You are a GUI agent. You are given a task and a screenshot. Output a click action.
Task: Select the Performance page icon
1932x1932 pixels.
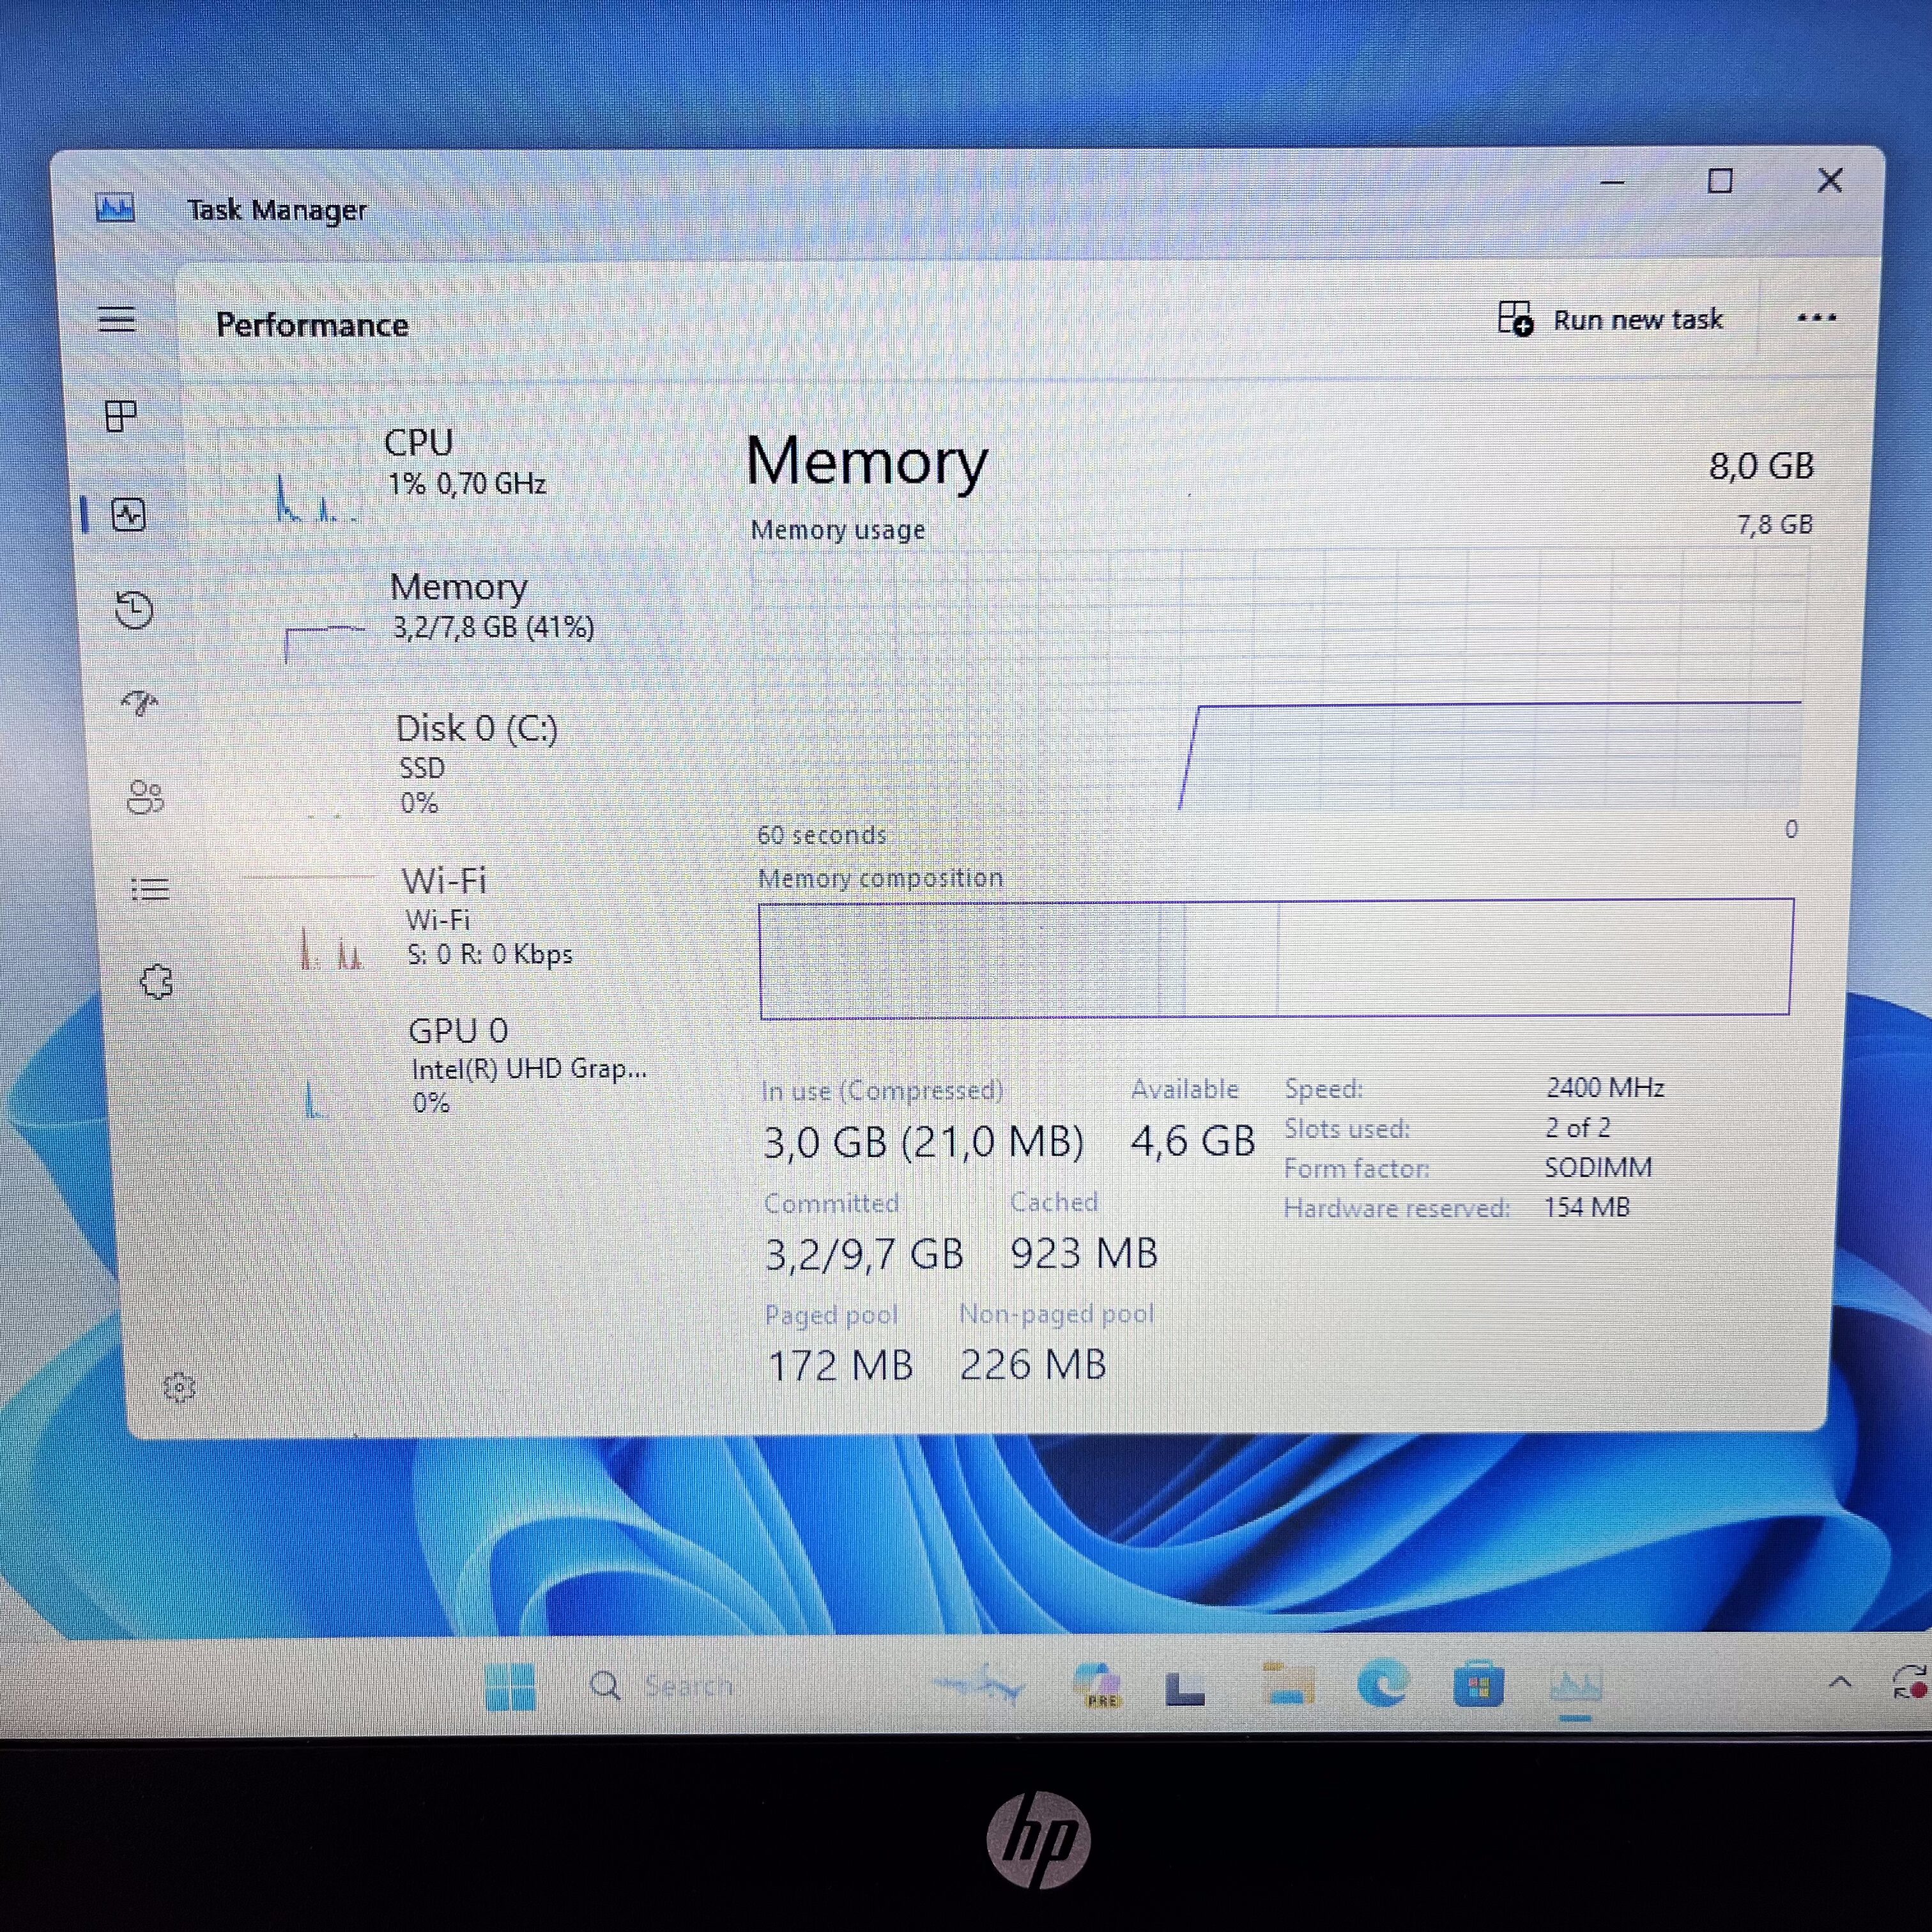click(x=129, y=515)
